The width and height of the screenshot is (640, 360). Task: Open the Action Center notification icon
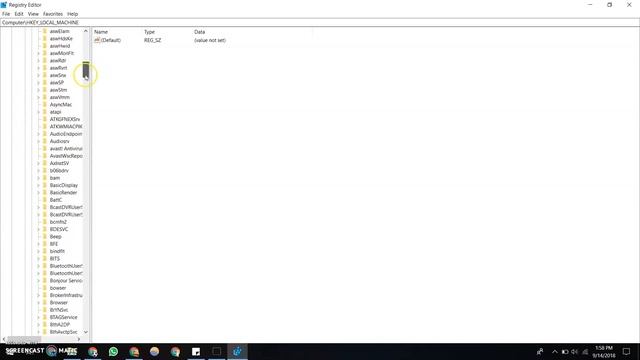pyautogui.click(x=626, y=351)
